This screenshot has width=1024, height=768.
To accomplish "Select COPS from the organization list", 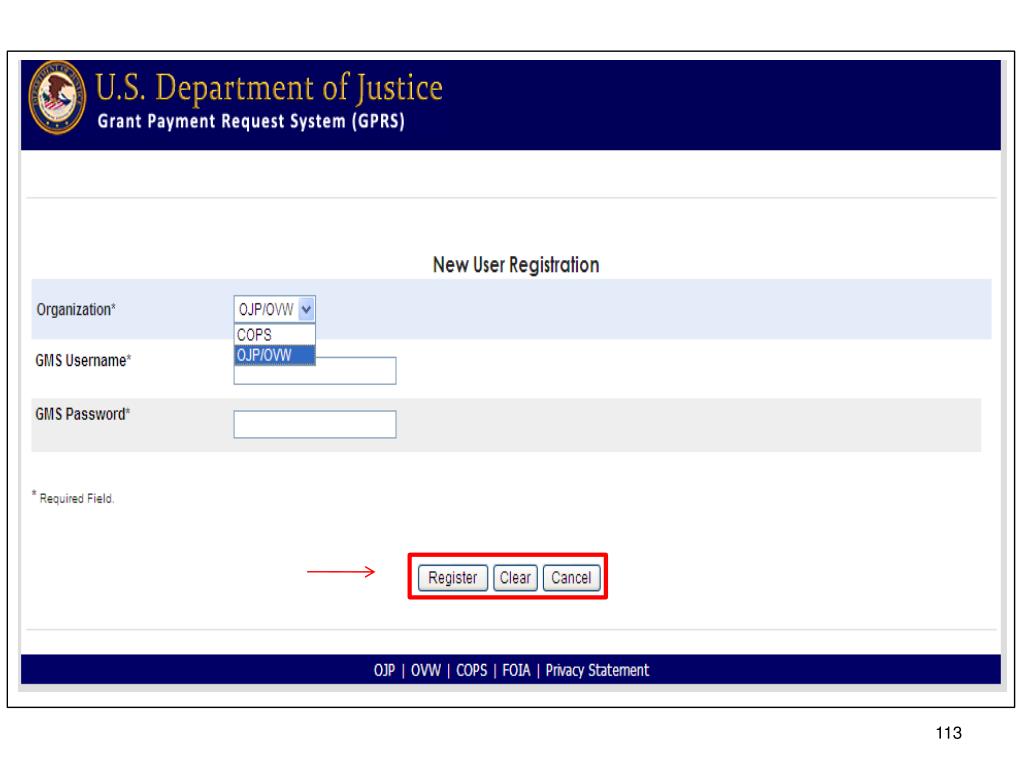I will 274,334.
